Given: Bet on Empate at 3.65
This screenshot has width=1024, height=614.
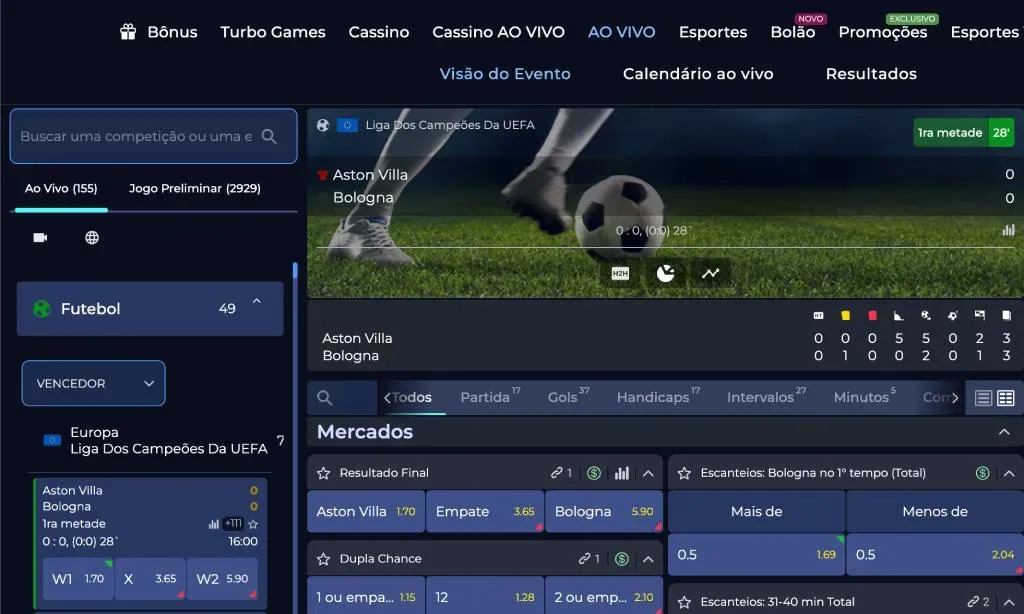Looking at the screenshot, I should tap(485, 511).
